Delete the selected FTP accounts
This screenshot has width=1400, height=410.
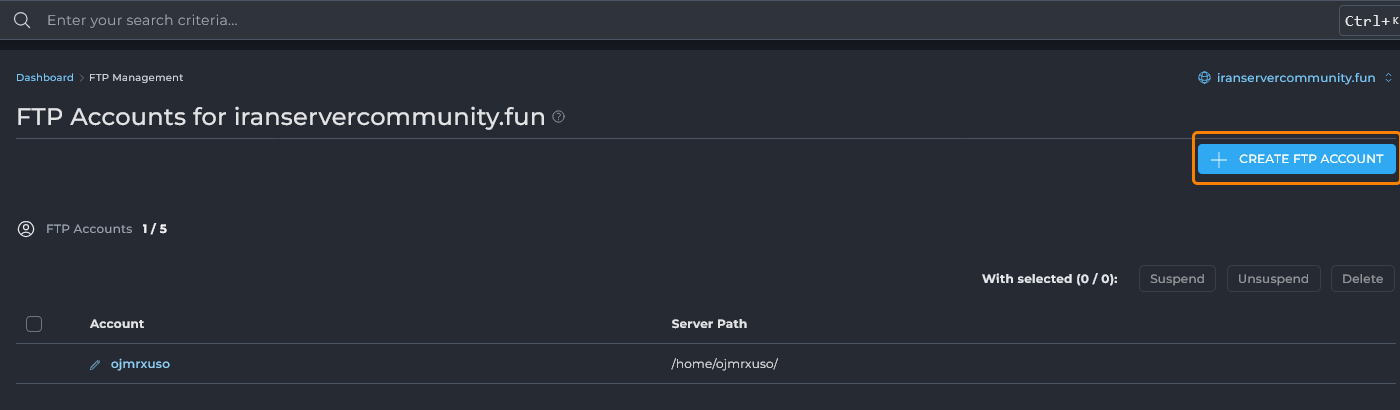[x=1362, y=279]
